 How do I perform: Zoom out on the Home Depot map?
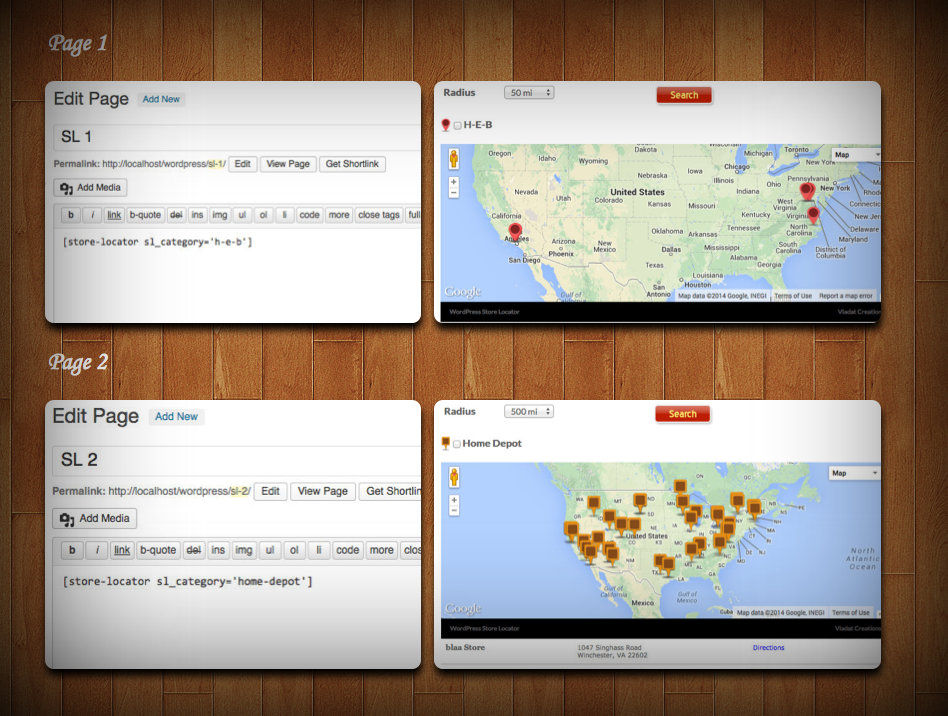[453, 511]
